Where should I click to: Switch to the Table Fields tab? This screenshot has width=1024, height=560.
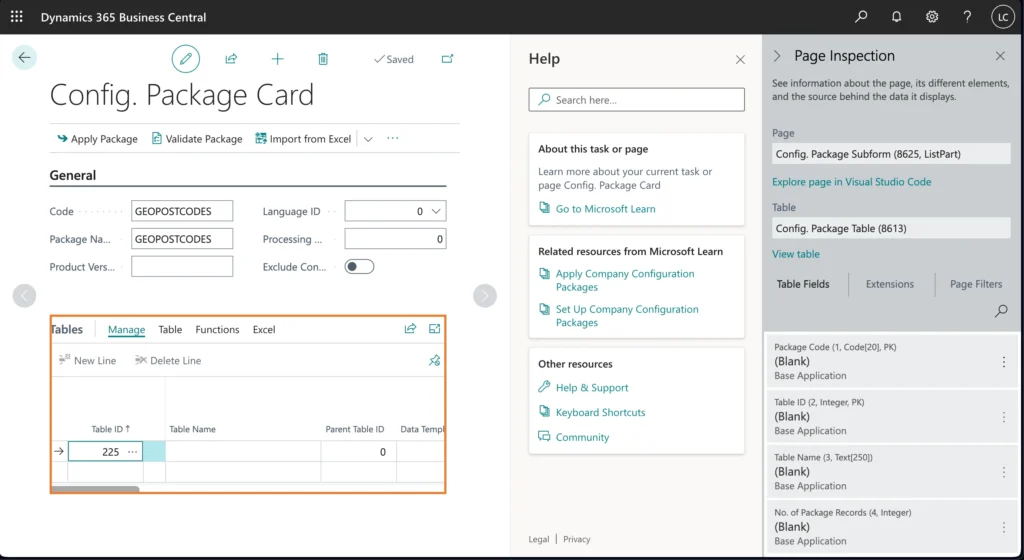(x=803, y=284)
